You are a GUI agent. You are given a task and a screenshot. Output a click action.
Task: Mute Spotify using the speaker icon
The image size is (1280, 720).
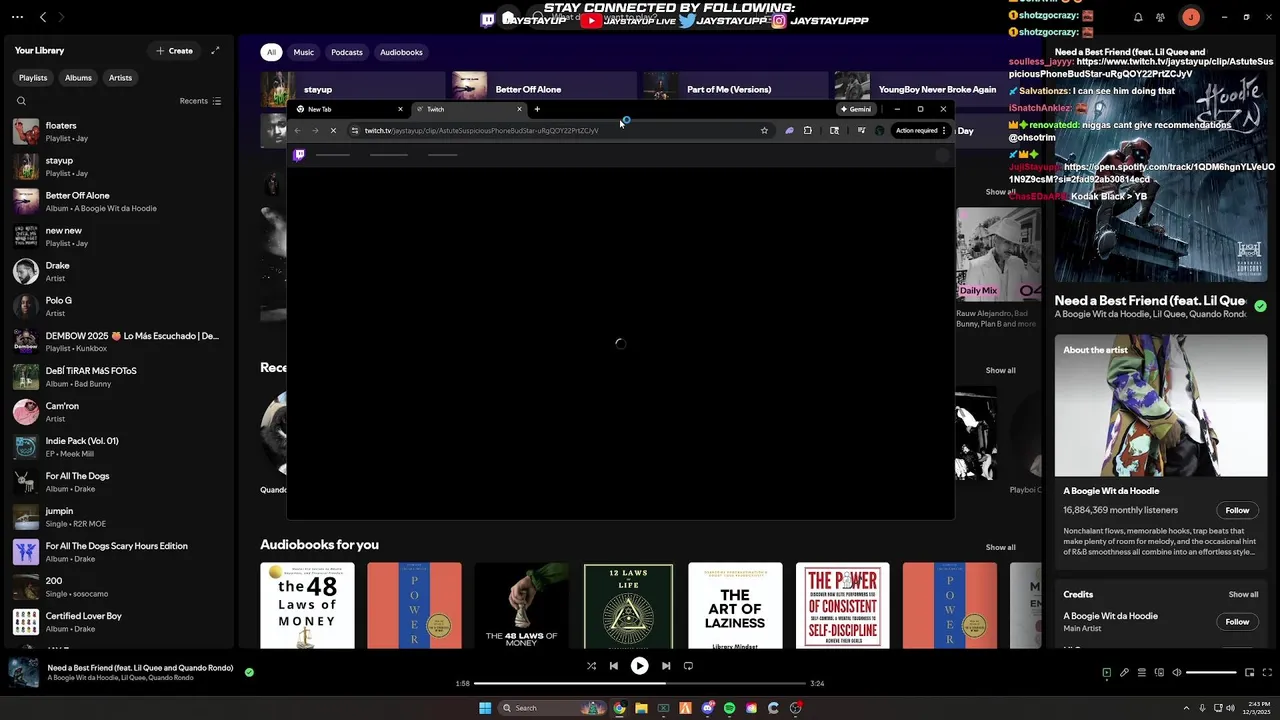coord(1176,673)
